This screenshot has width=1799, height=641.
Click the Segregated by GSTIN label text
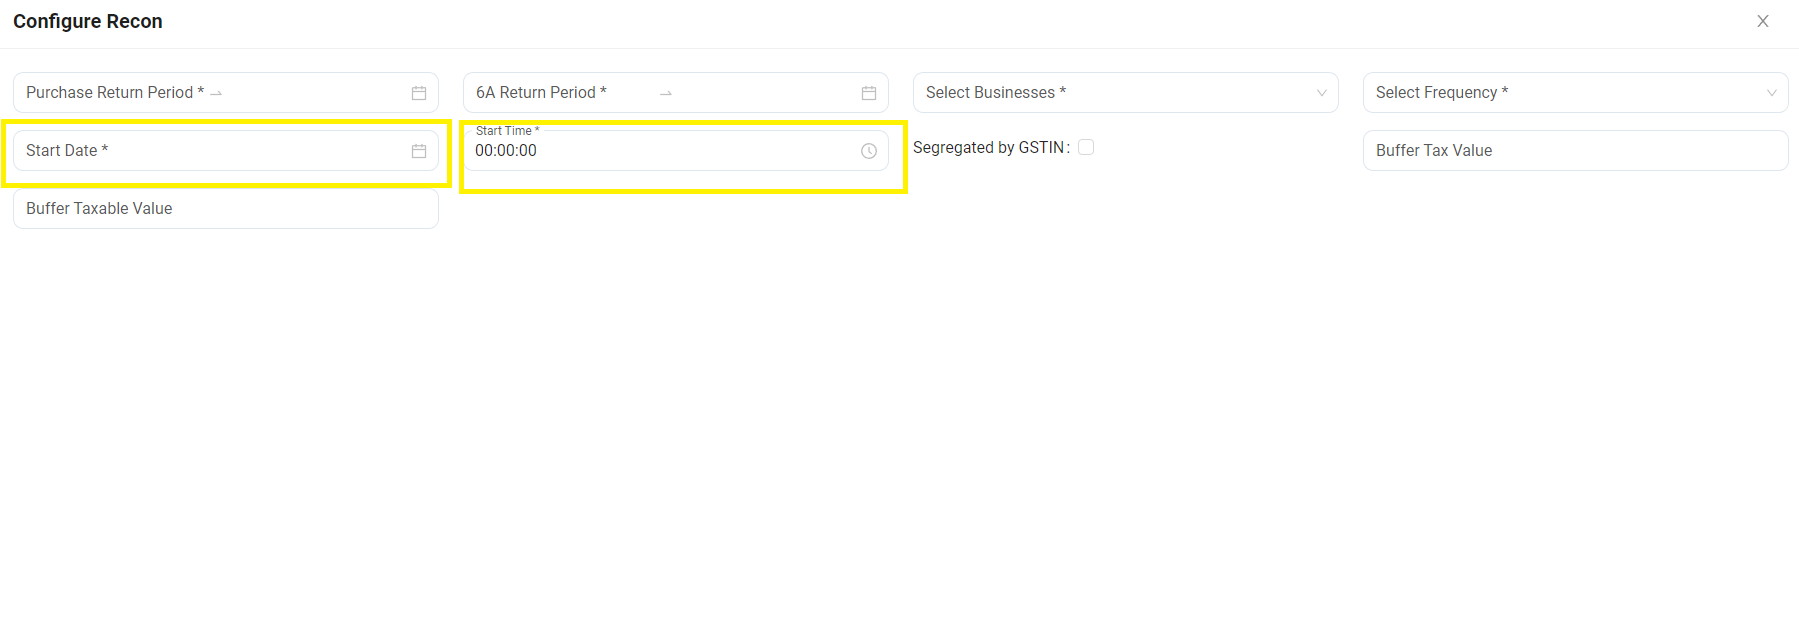click(988, 147)
